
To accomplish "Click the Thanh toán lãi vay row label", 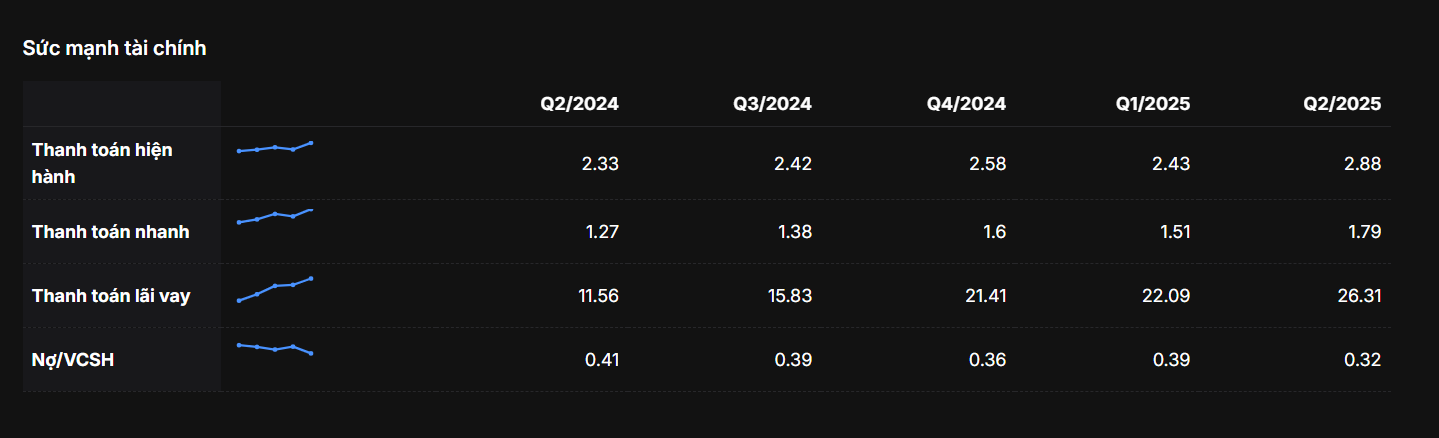I will click(110, 296).
